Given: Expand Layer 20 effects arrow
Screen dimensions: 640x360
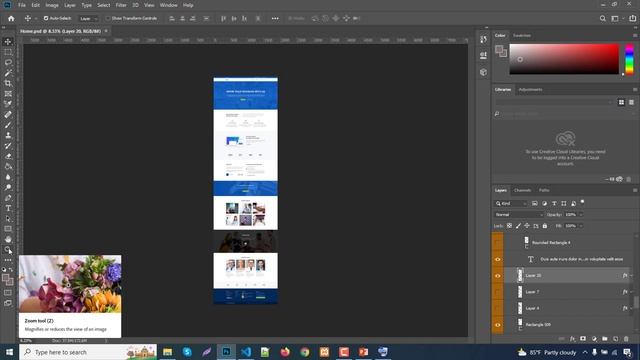Looking at the screenshot, I should pos(632,276).
